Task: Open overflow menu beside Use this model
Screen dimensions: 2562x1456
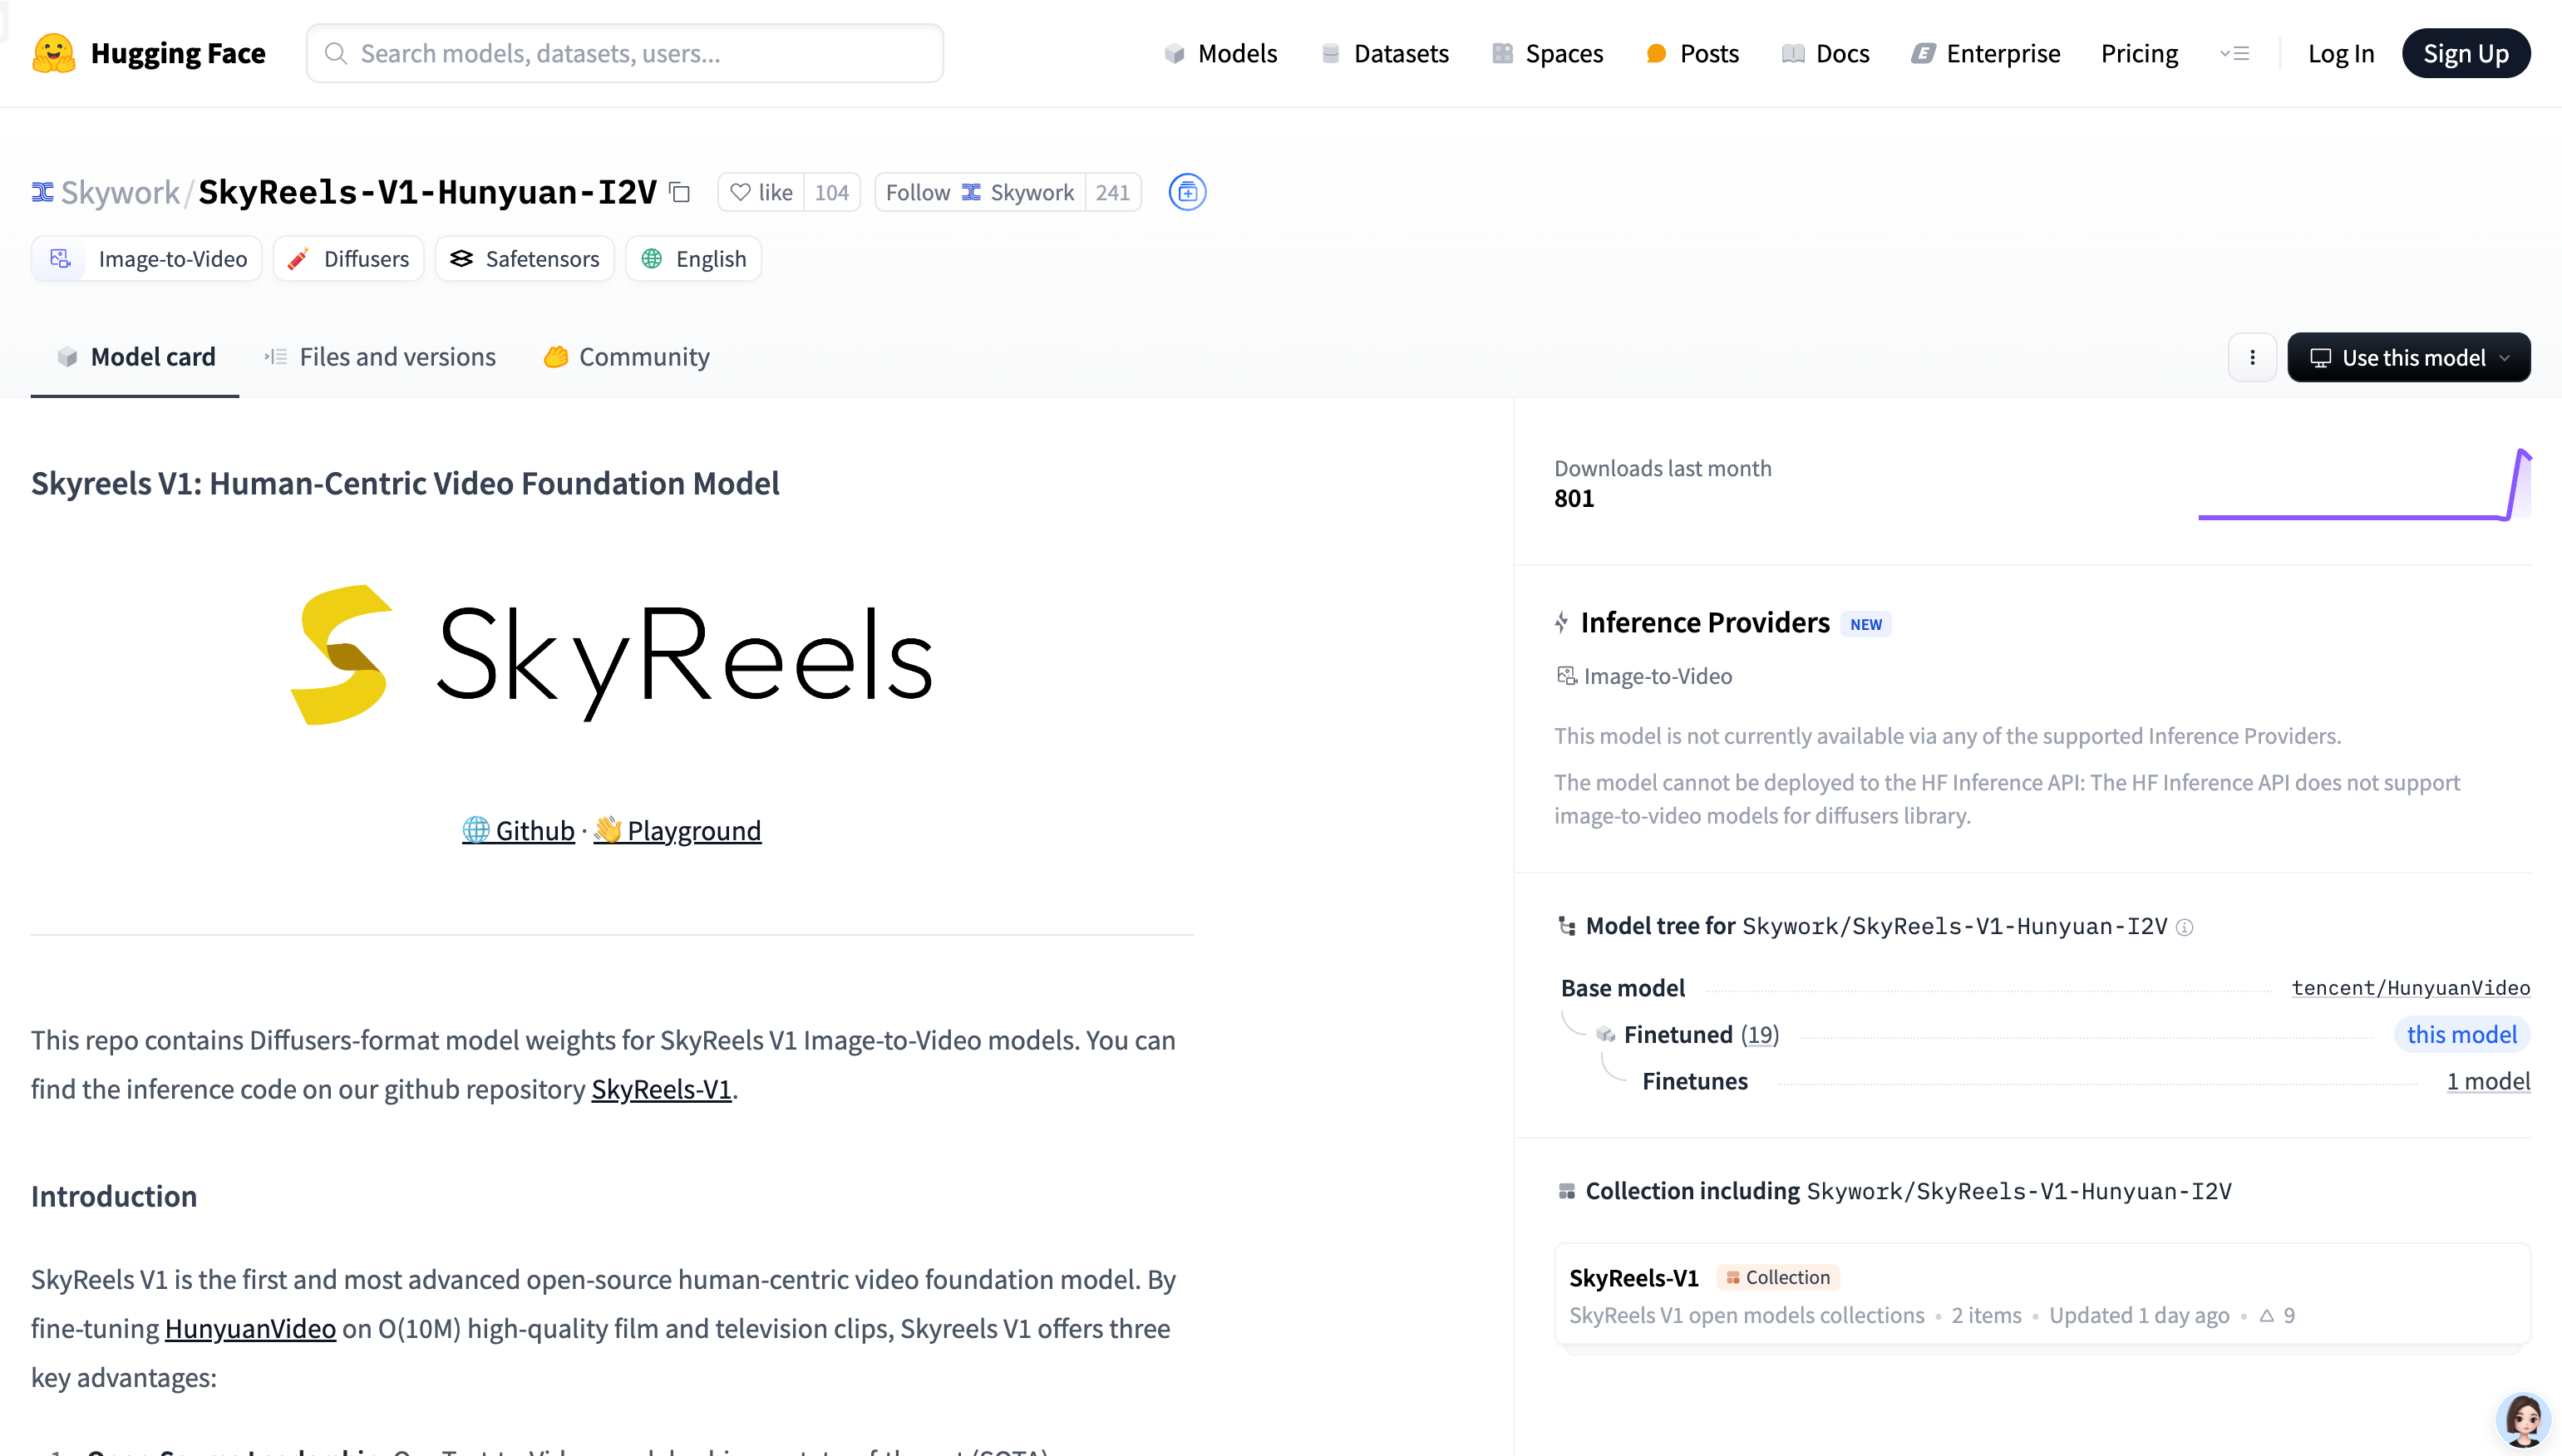Action: coord(2252,357)
